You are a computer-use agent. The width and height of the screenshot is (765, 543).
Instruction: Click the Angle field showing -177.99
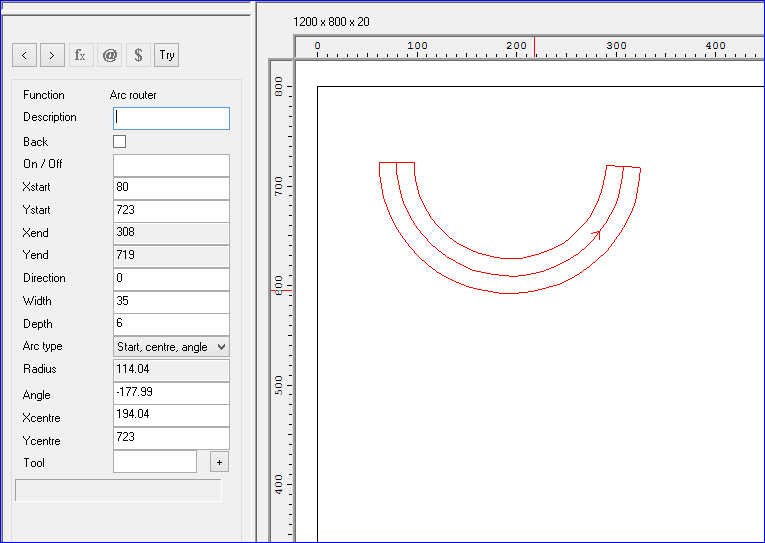coord(171,393)
